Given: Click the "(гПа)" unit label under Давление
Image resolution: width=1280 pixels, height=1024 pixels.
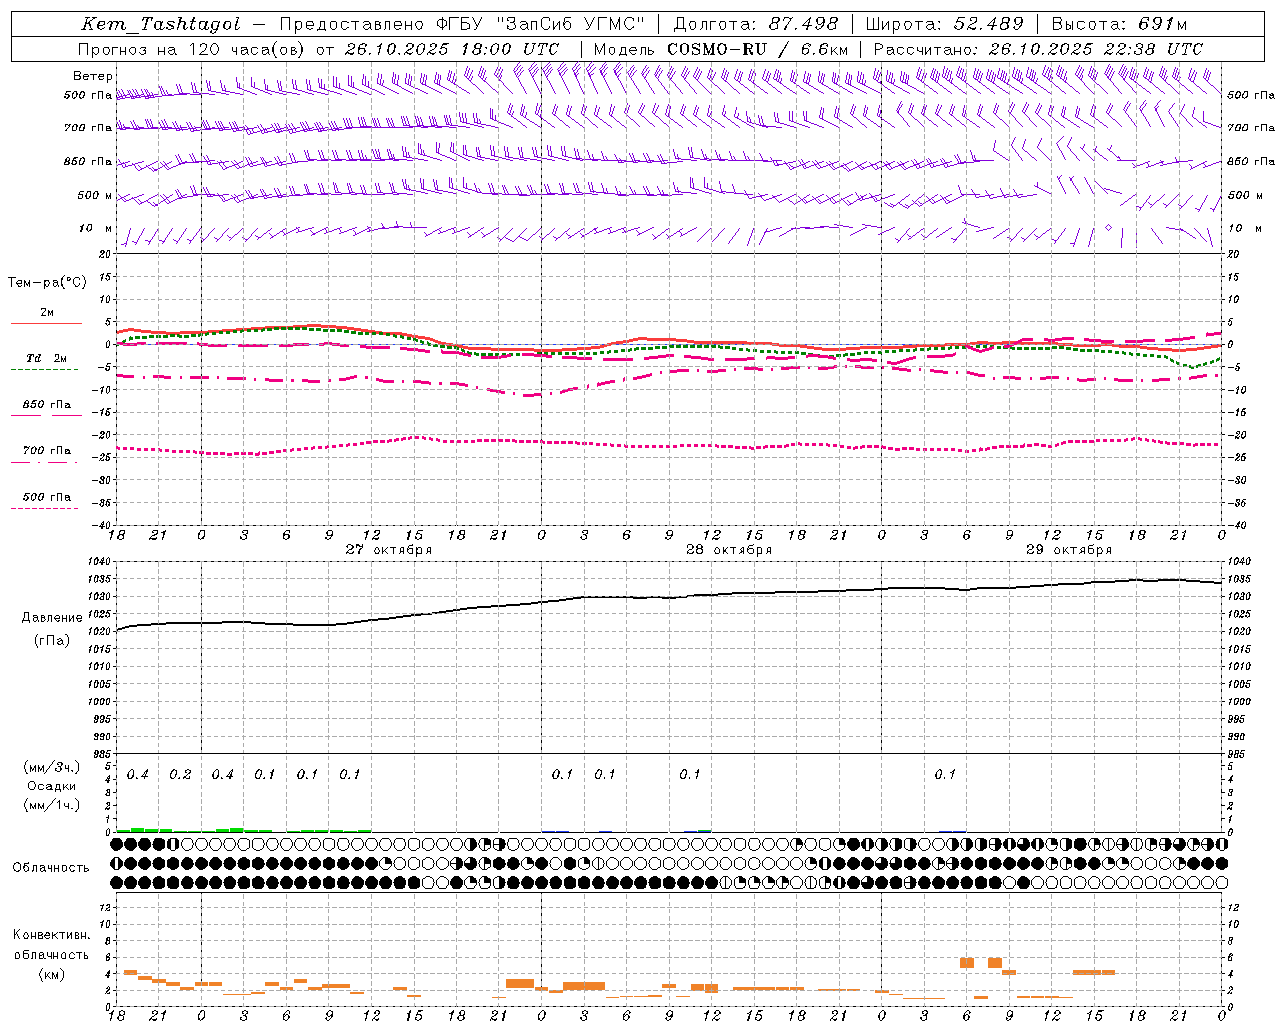Looking at the screenshot, I should click(52, 641).
